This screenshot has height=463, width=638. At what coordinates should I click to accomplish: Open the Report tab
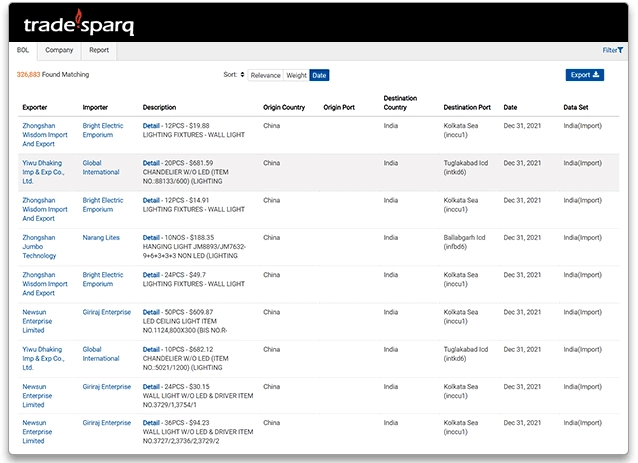click(99, 50)
